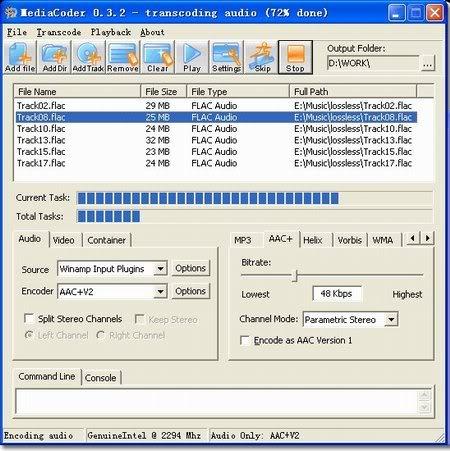The height and width of the screenshot is (451, 450).
Task: Select the Track08.flac row
Action: pos(216,117)
